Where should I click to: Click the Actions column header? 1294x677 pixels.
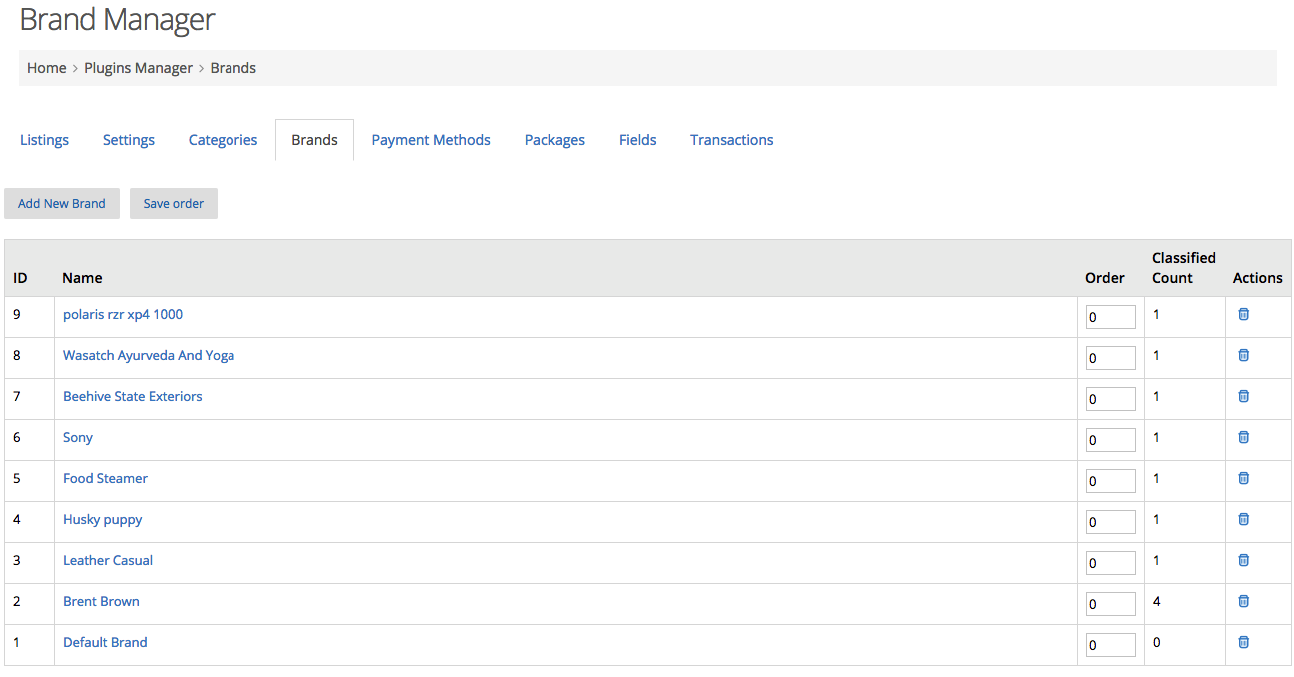click(1258, 278)
